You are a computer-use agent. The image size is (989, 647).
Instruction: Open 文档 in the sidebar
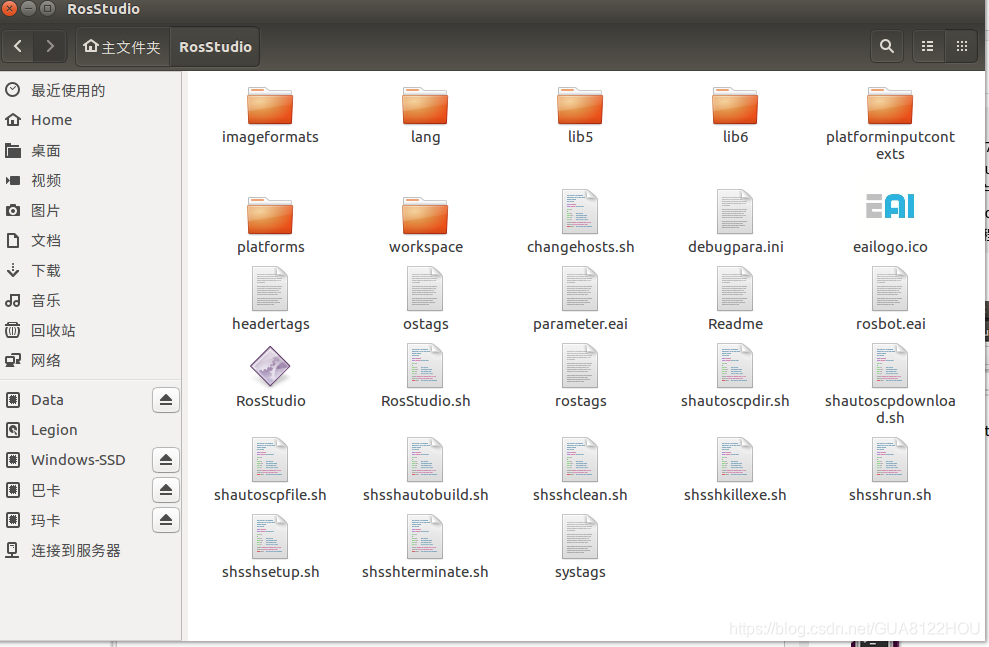pyautogui.click(x=90, y=240)
